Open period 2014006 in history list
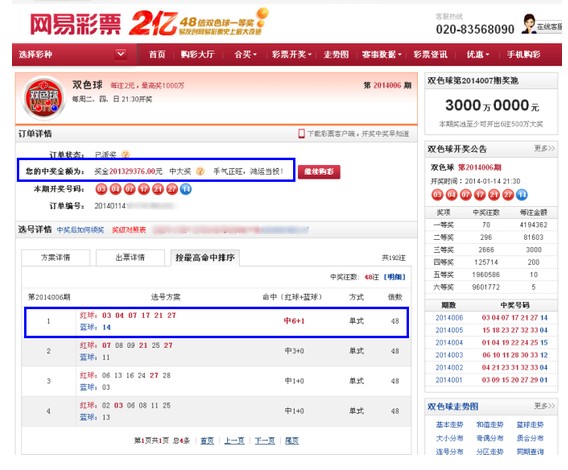The width and height of the screenshot is (568, 470). coord(449,318)
